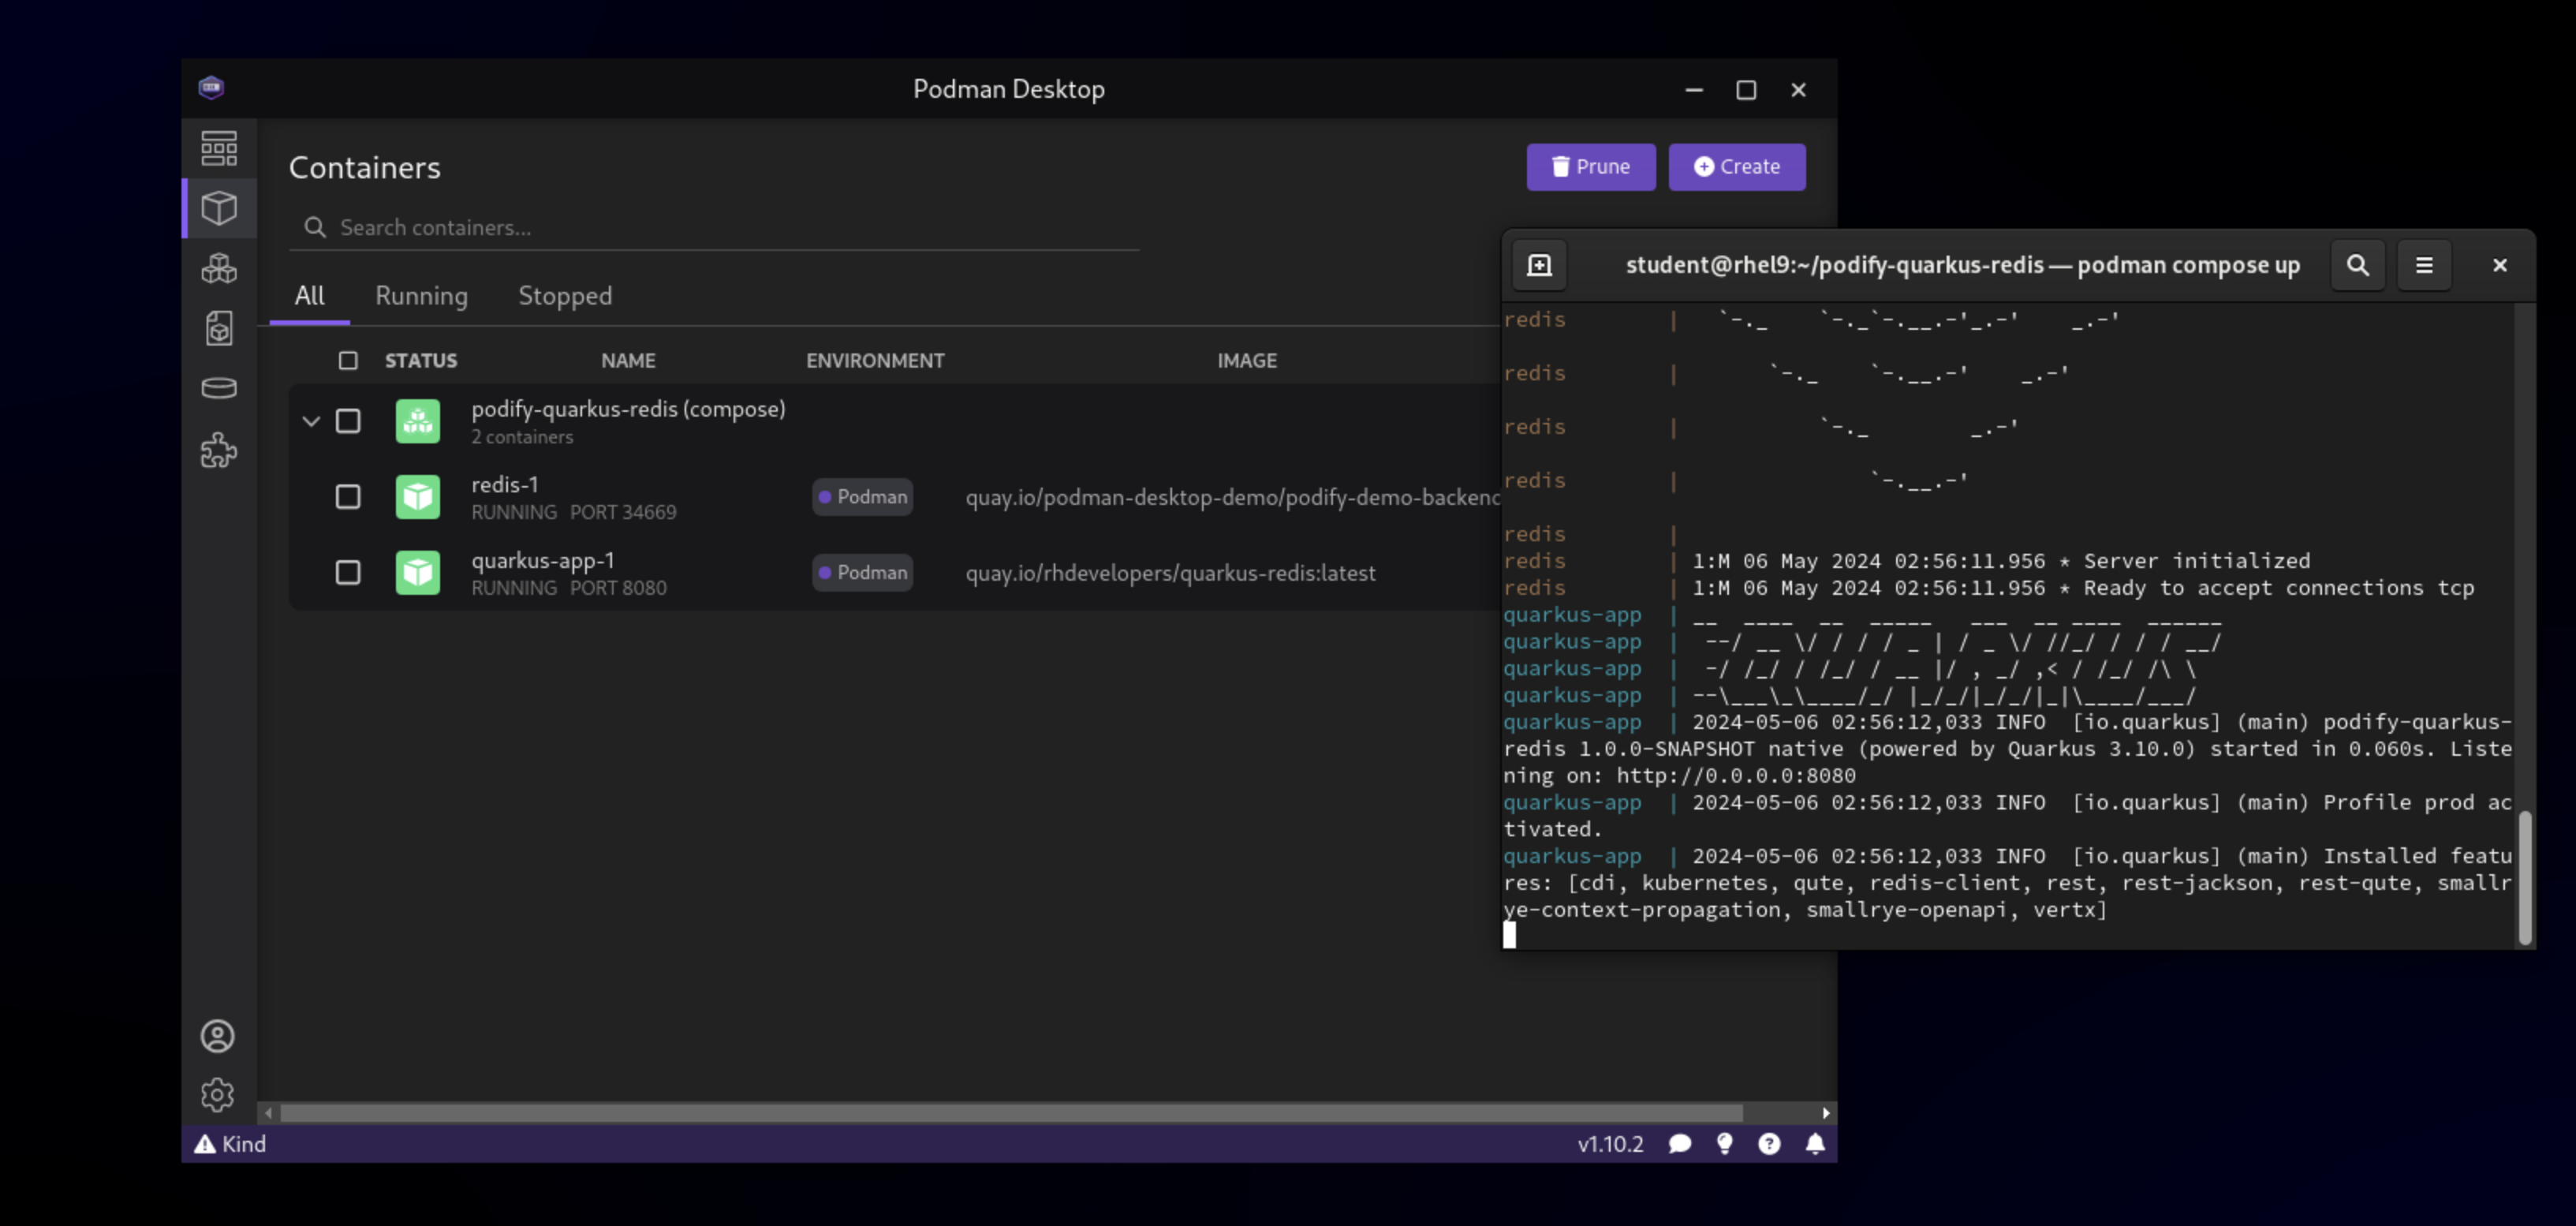The width and height of the screenshot is (2576, 1226).
Task: Switch to the Running containers tab
Action: 421,296
